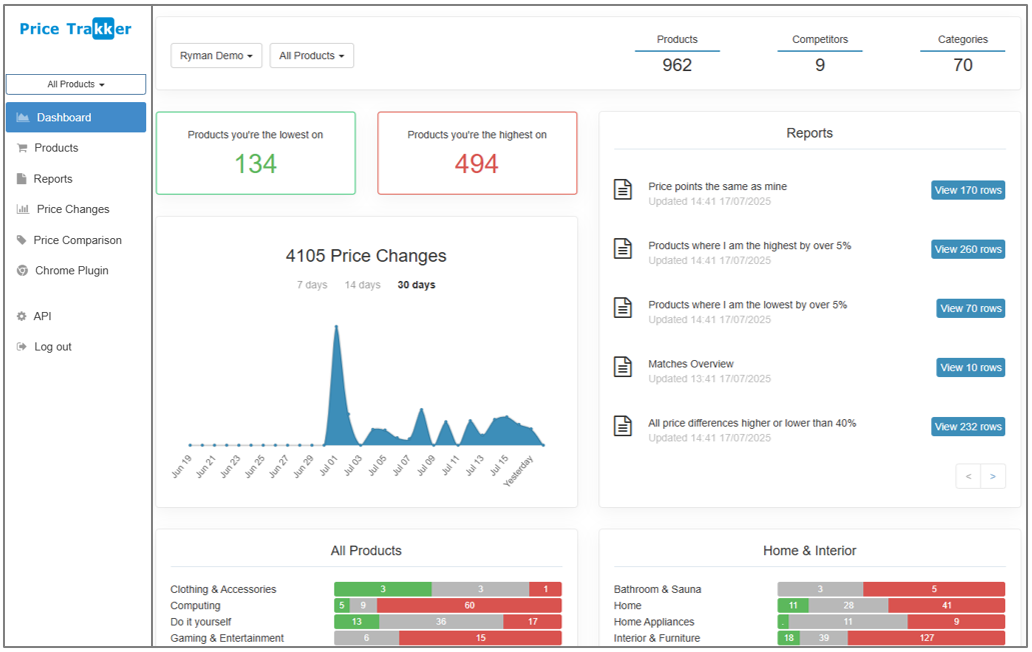
Task: Open Price Comparison in sidebar
Action: pyautogui.click(x=76, y=240)
